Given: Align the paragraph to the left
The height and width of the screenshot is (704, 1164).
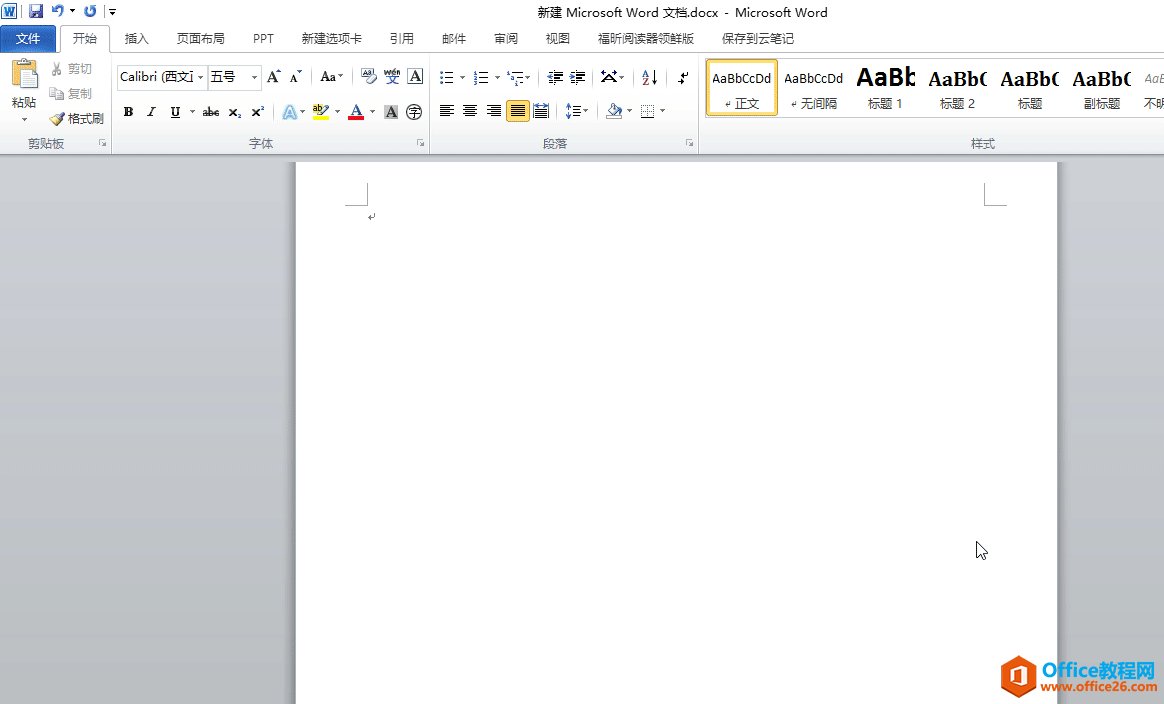Looking at the screenshot, I should coord(446,111).
